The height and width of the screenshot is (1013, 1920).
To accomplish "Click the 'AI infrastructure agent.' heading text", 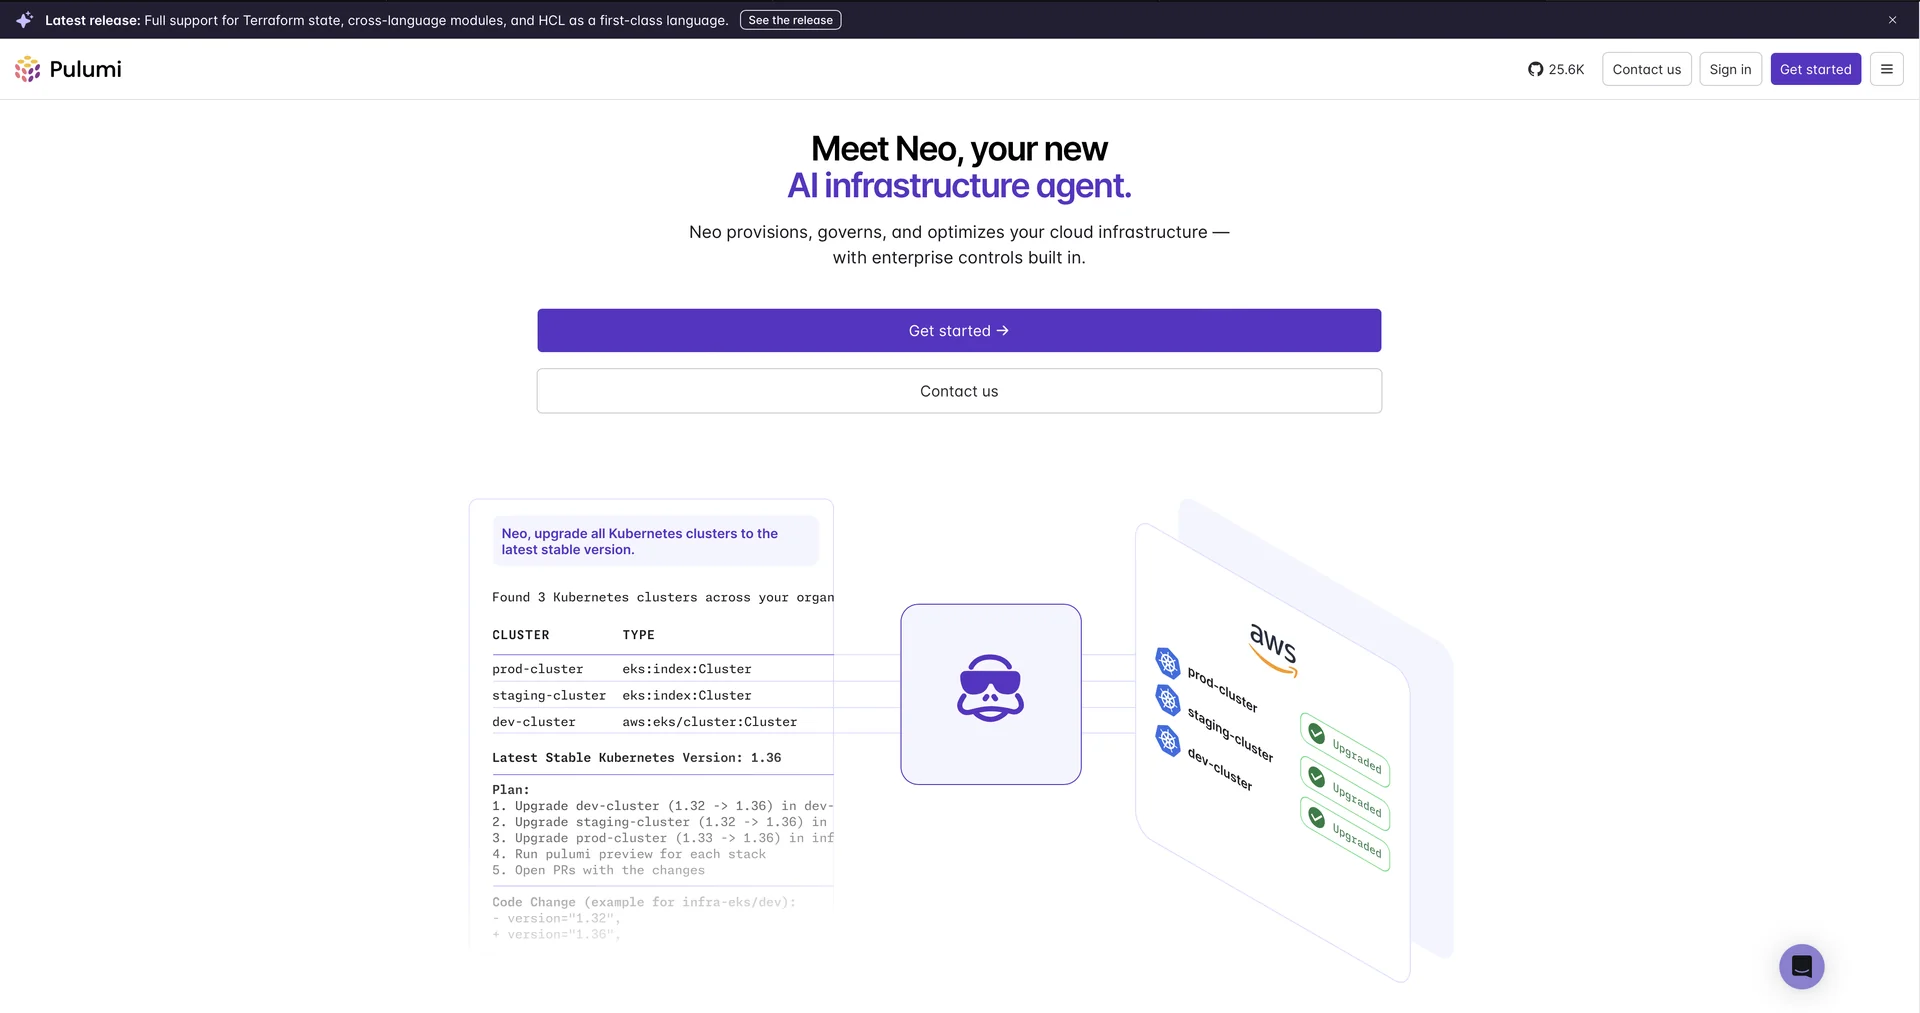I will [959, 186].
